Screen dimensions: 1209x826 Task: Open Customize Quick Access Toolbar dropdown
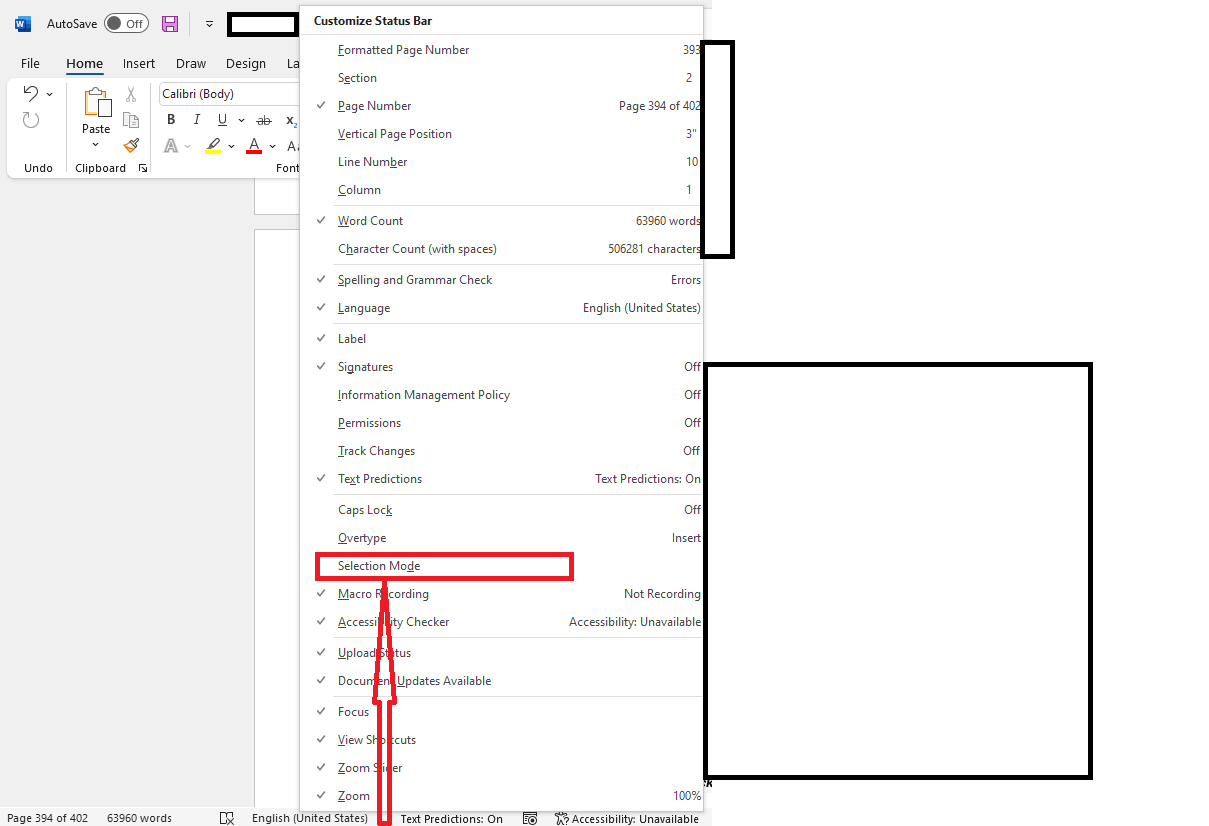point(209,23)
